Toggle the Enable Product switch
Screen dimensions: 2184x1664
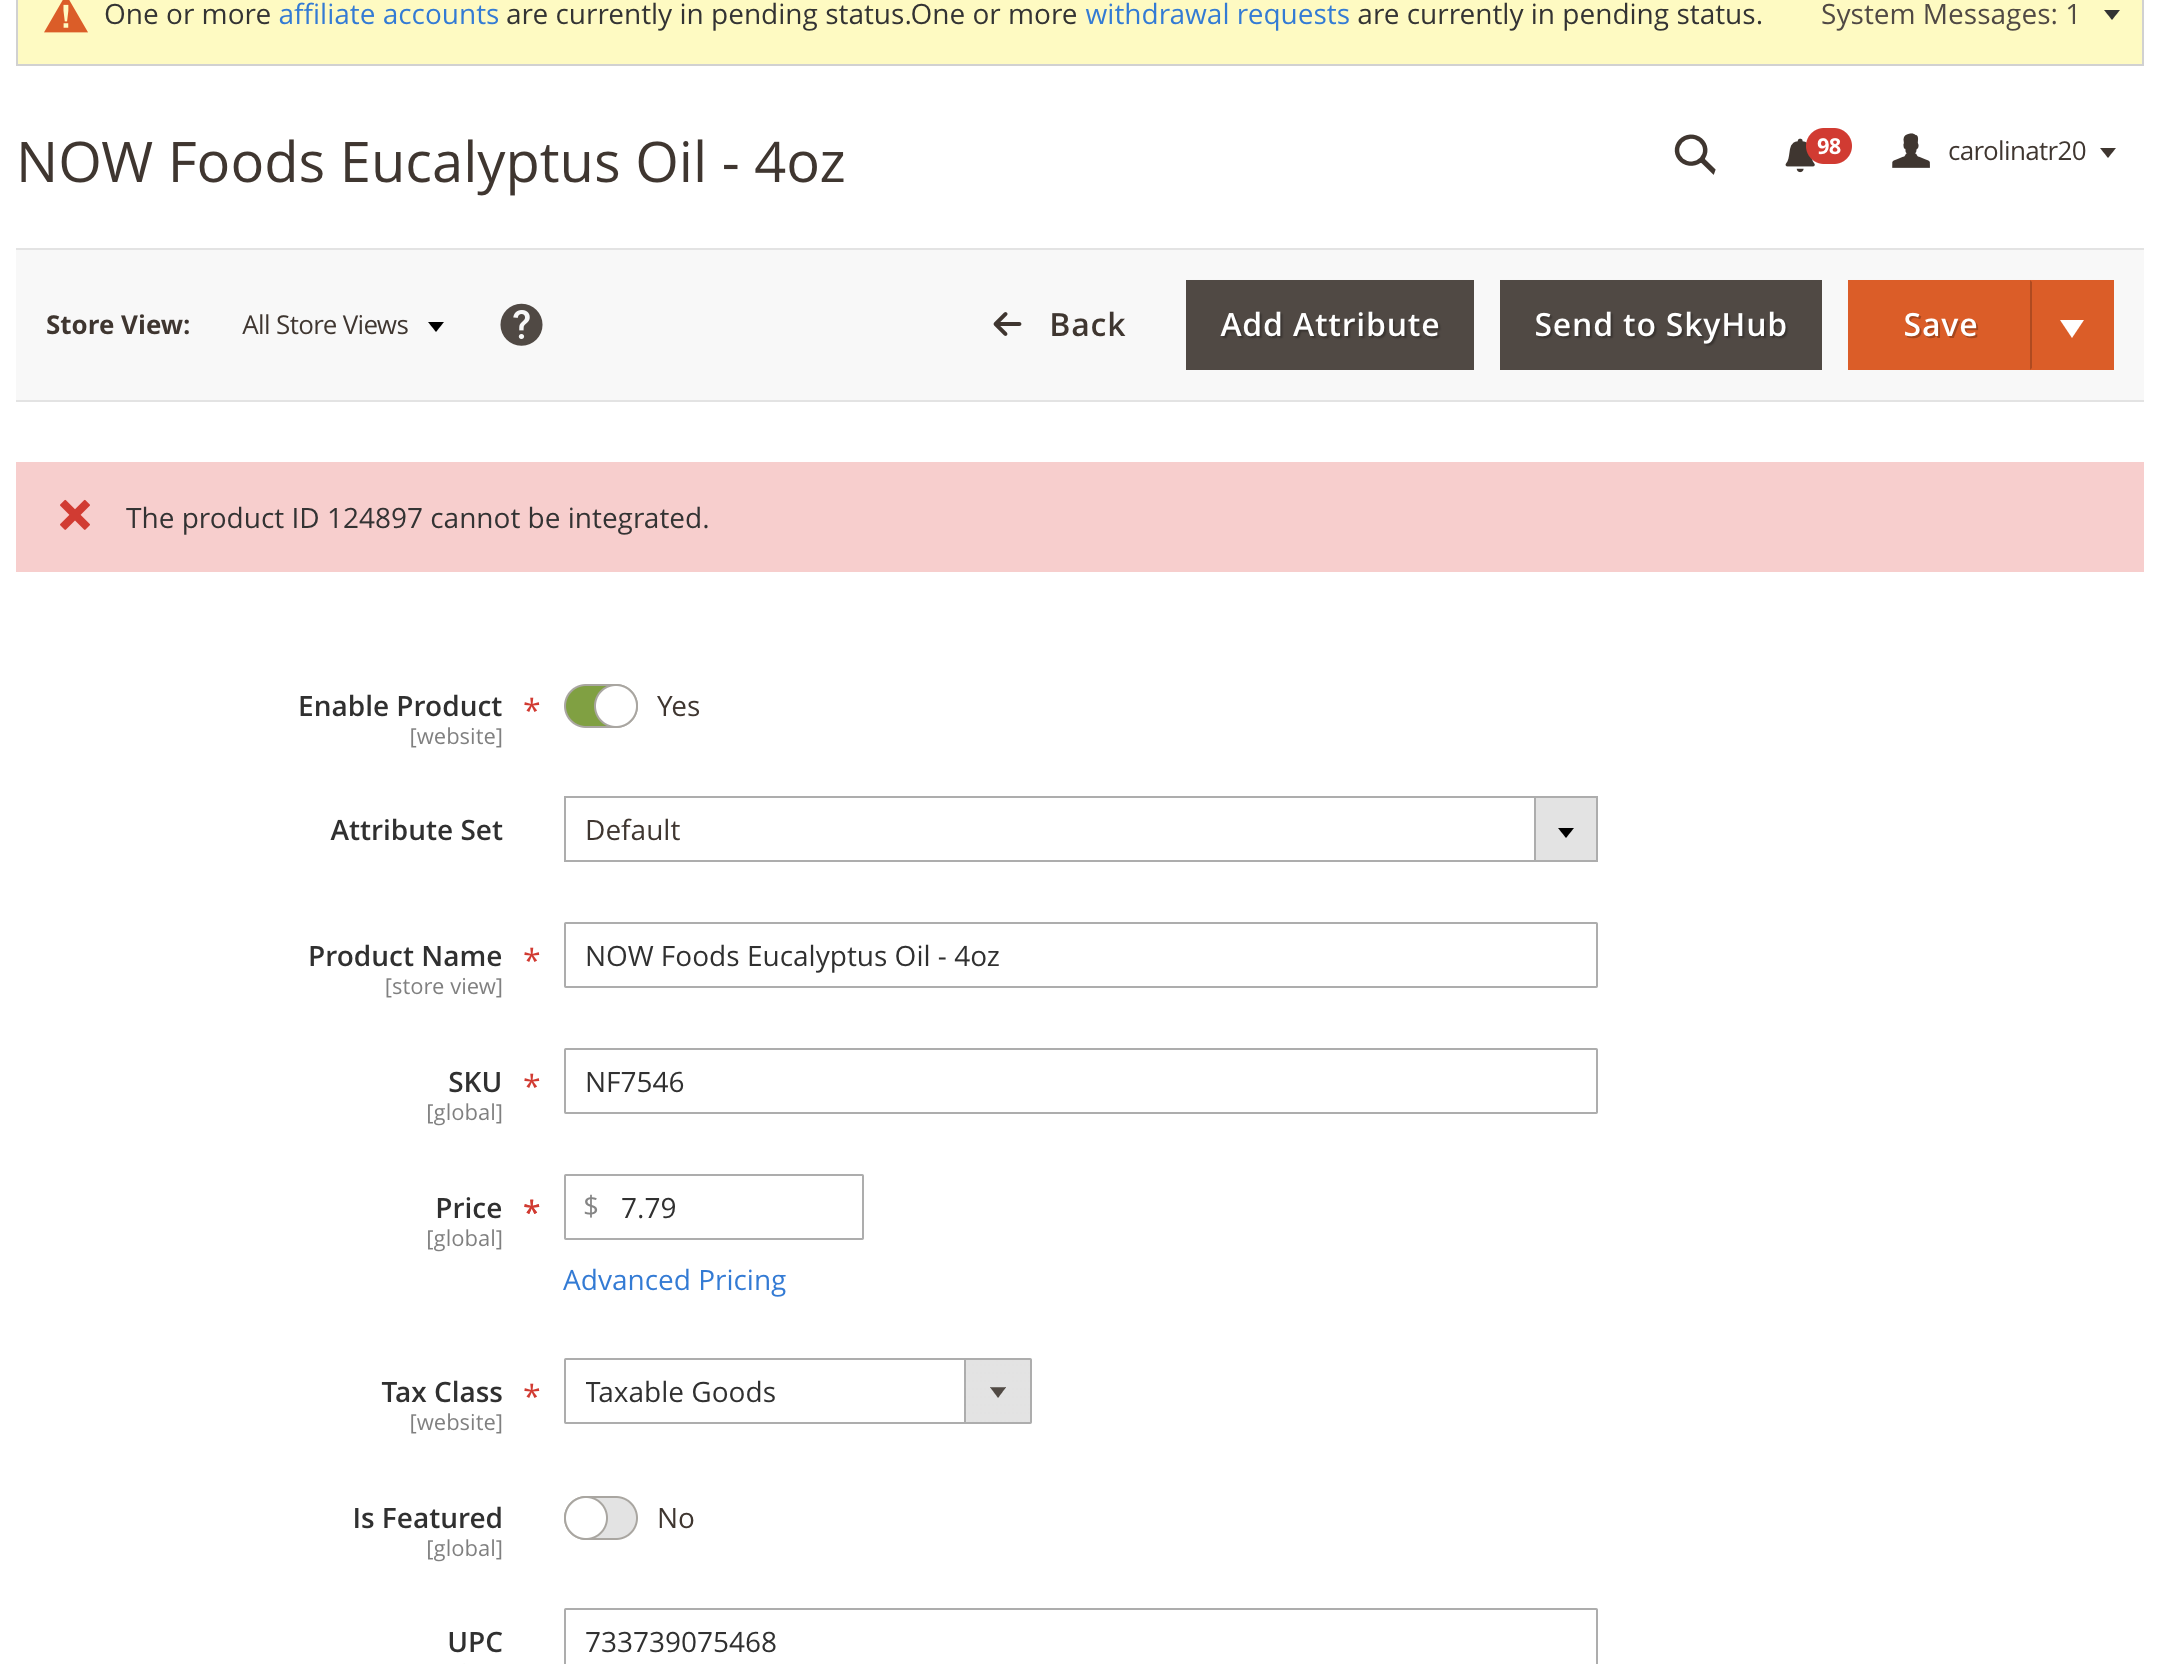click(x=601, y=706)
